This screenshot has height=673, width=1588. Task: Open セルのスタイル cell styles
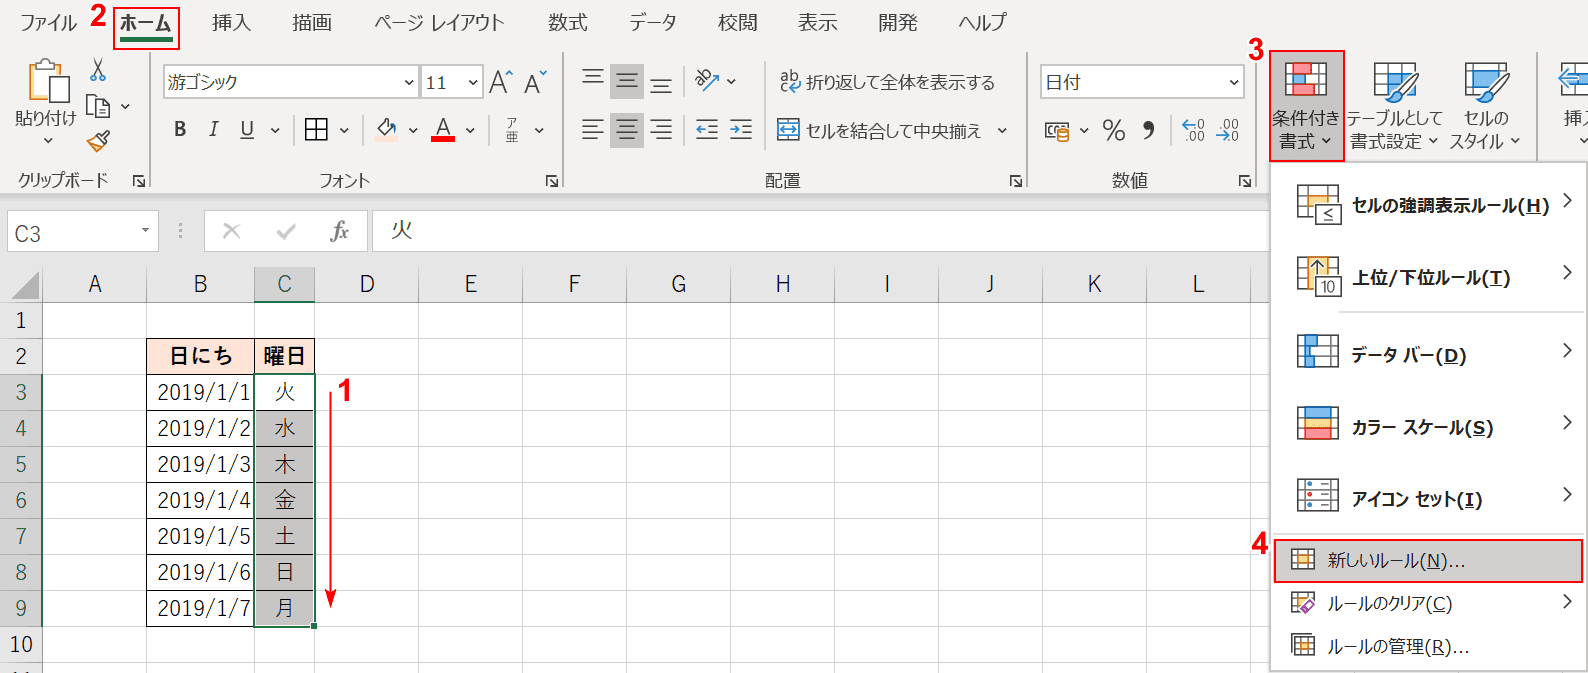tap(1485, 106)
